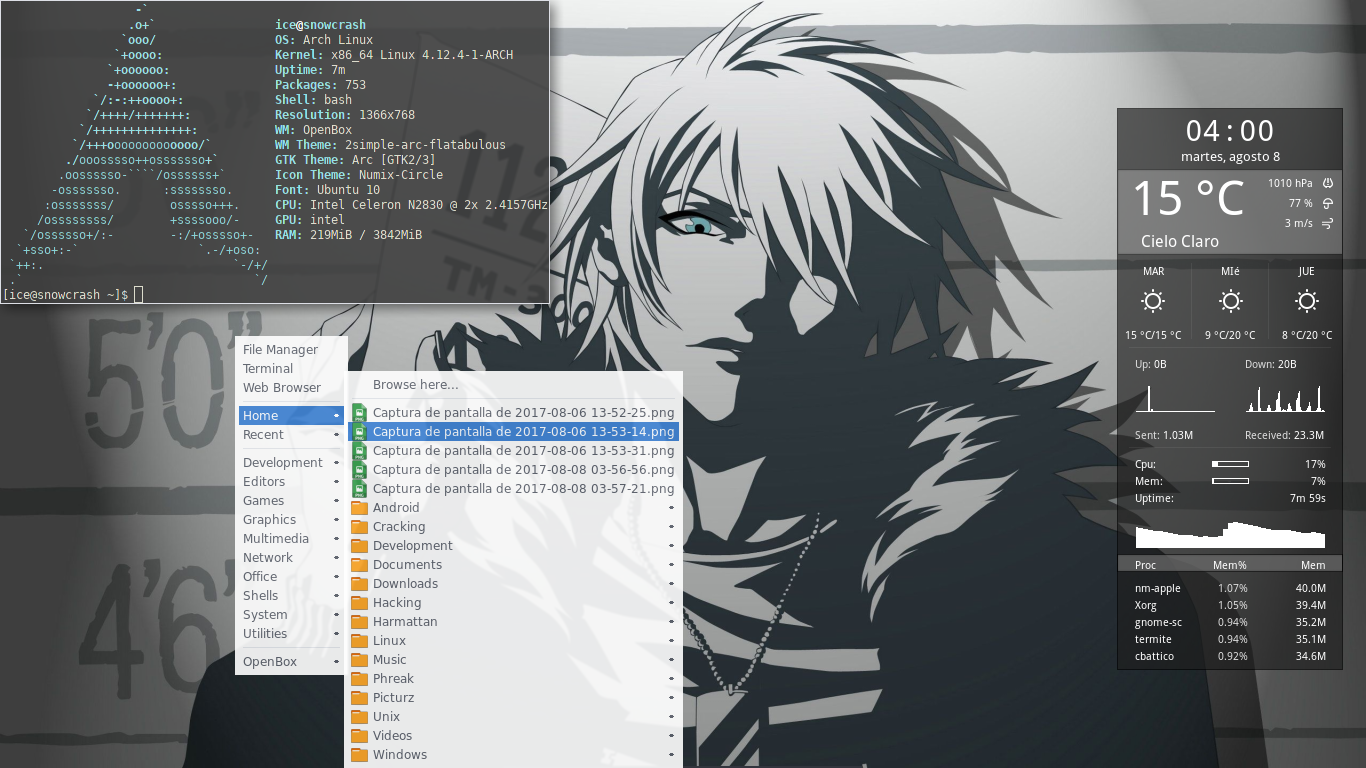
Task: Click the Harmattan folder icon
Action: pyautogui.click(x=360, y=621)
